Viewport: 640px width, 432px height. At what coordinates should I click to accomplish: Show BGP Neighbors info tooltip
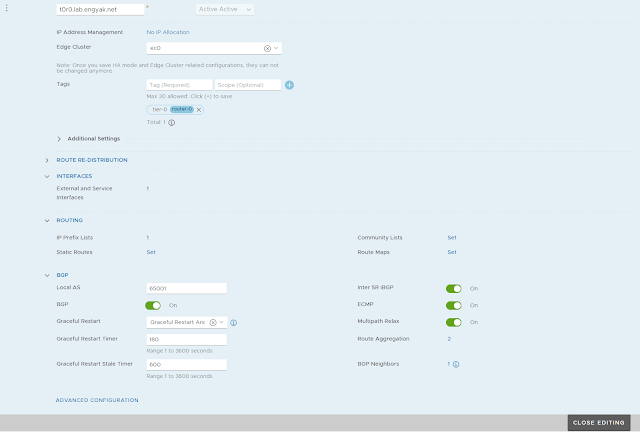point(456,364)
